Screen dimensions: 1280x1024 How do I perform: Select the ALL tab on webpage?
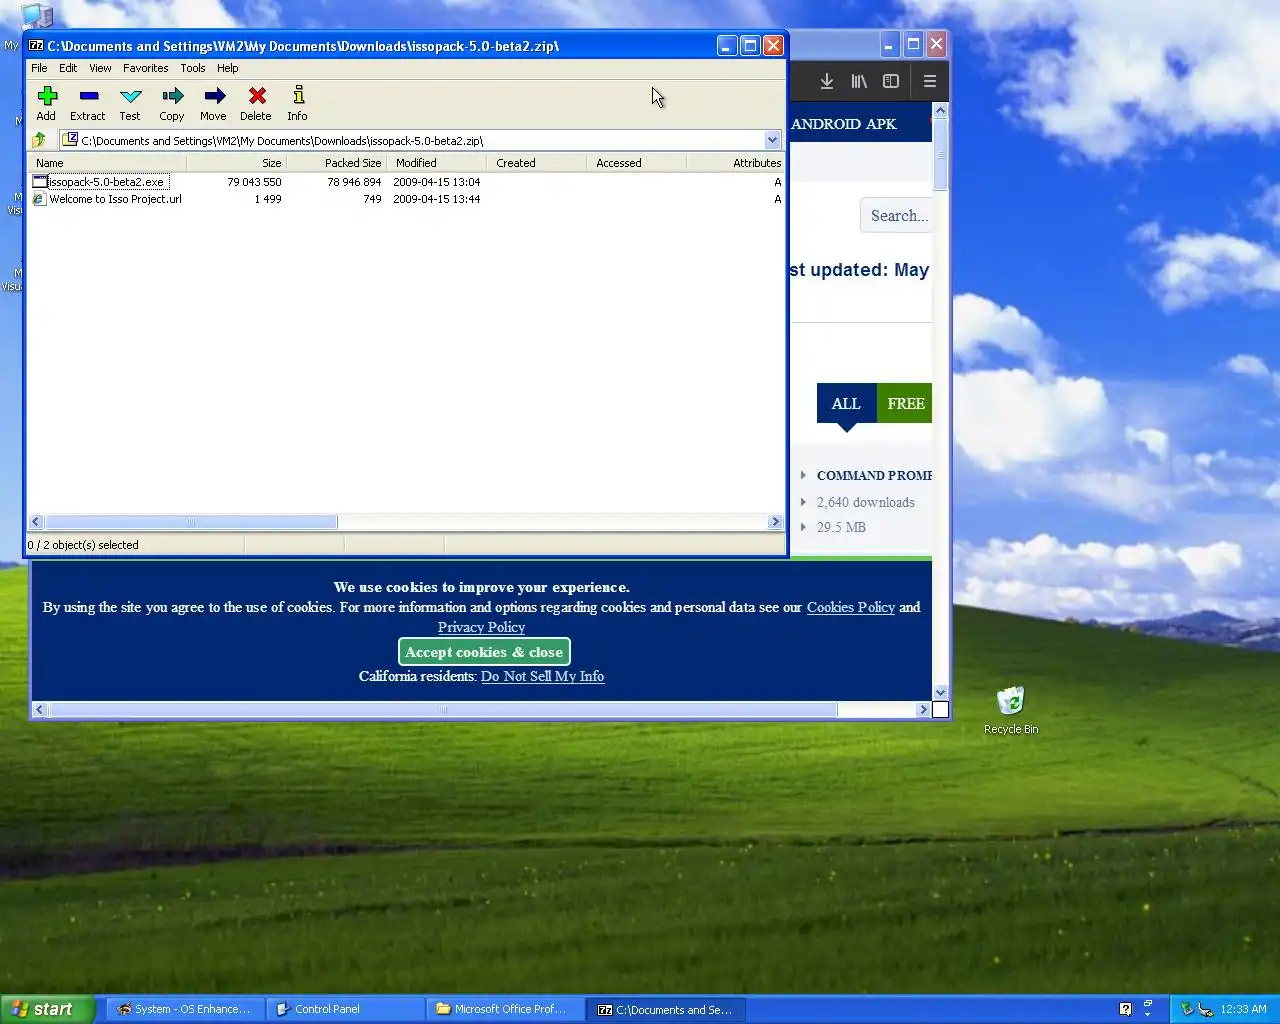coord(846,403)
